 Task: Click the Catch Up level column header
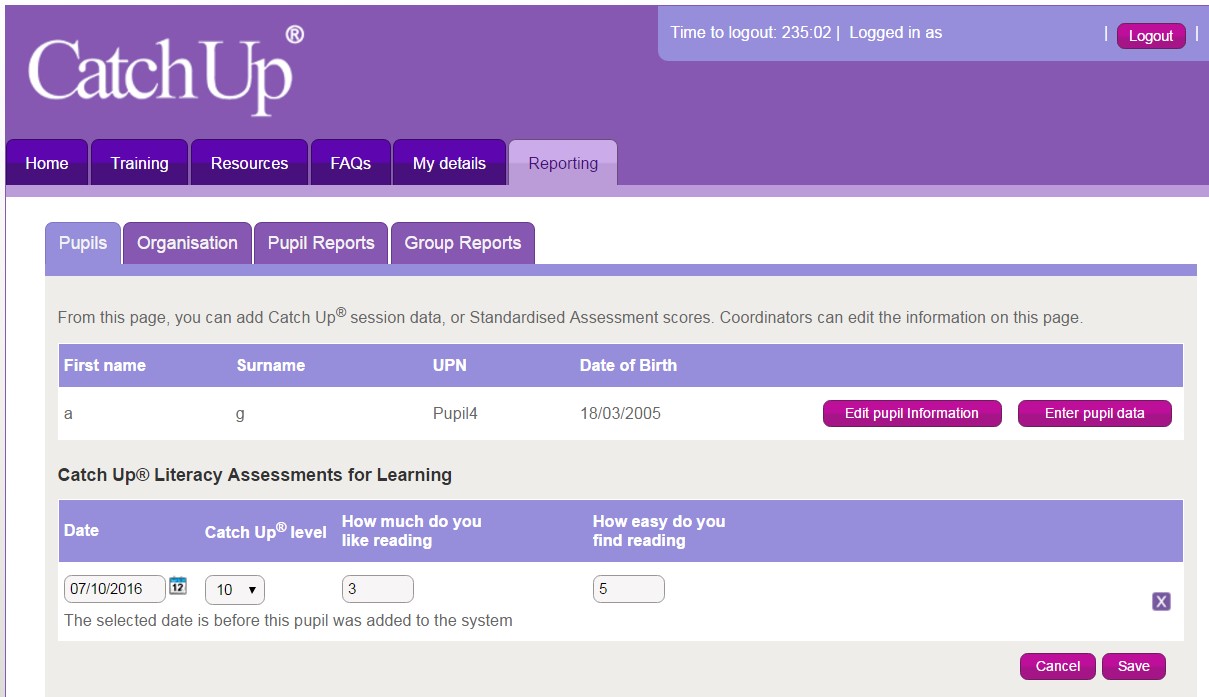(266, 531)
